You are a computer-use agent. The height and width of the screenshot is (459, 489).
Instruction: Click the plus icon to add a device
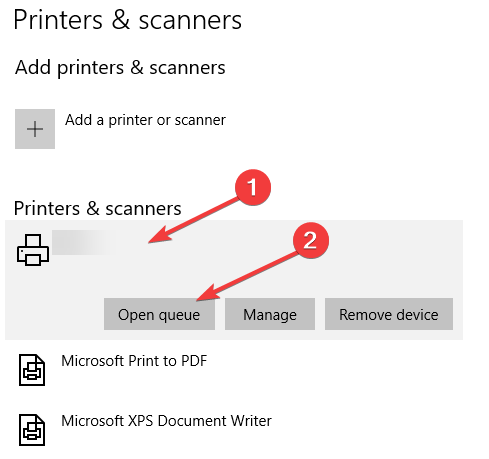tap(35, 129)
